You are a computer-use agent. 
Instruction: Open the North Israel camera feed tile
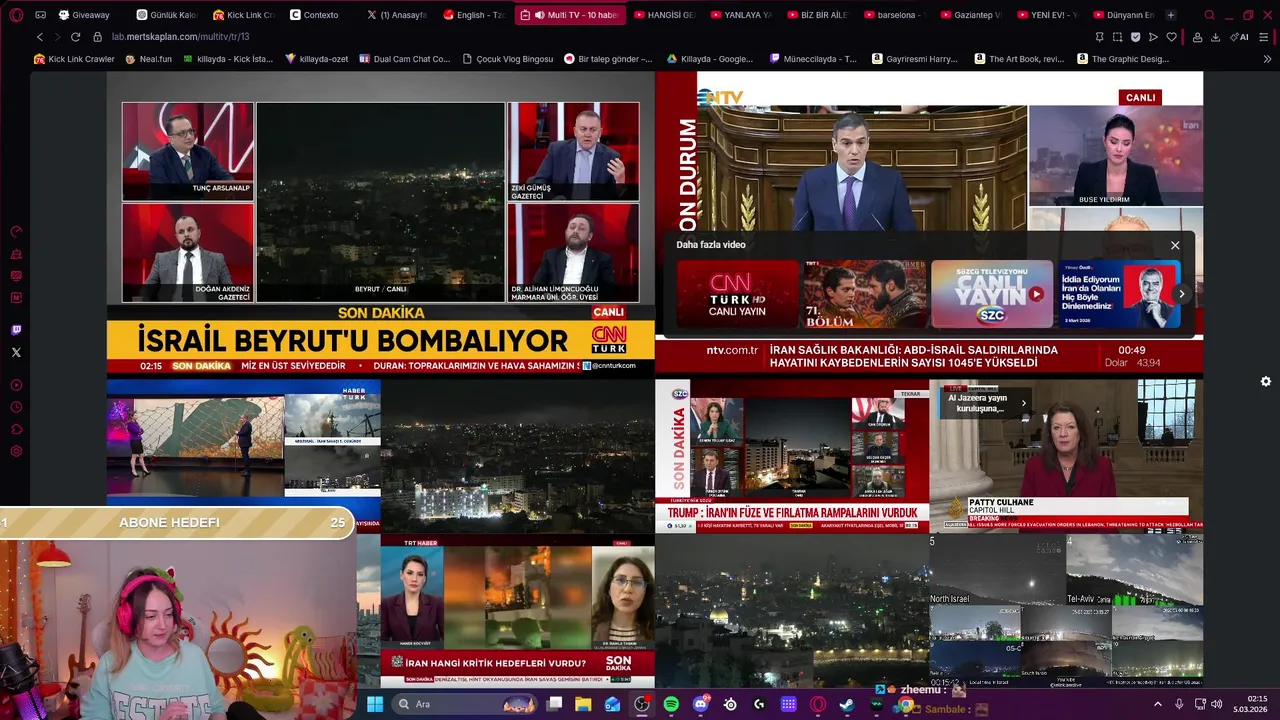996,571
